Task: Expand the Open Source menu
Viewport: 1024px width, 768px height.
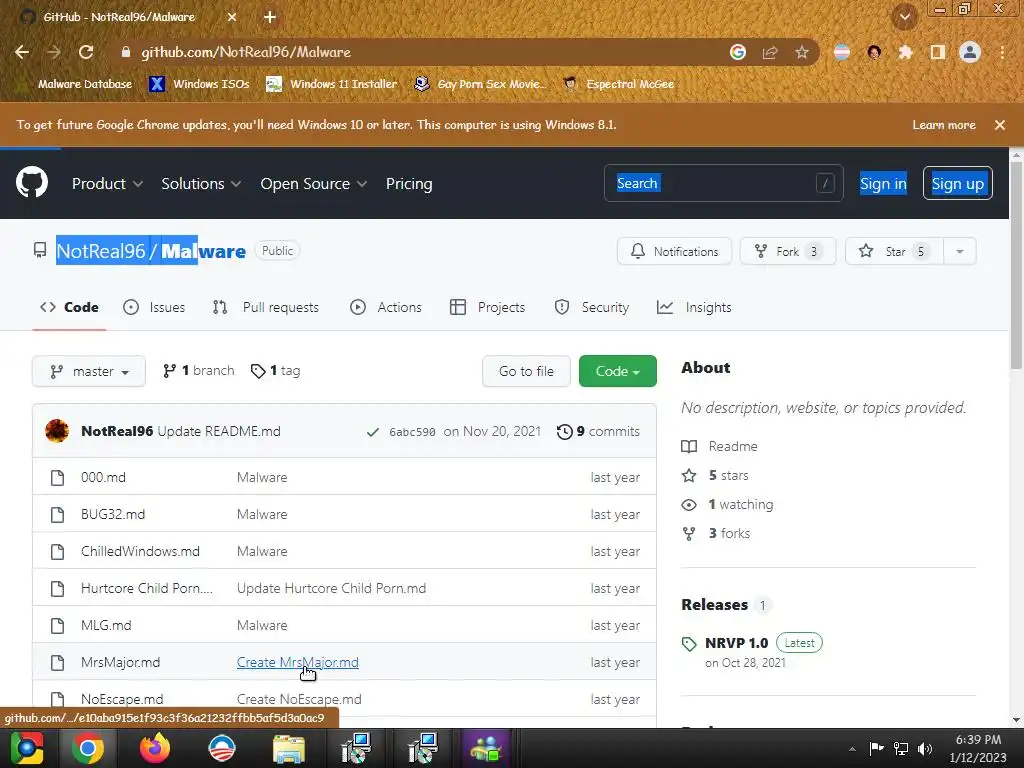Action: click(313, 184)
